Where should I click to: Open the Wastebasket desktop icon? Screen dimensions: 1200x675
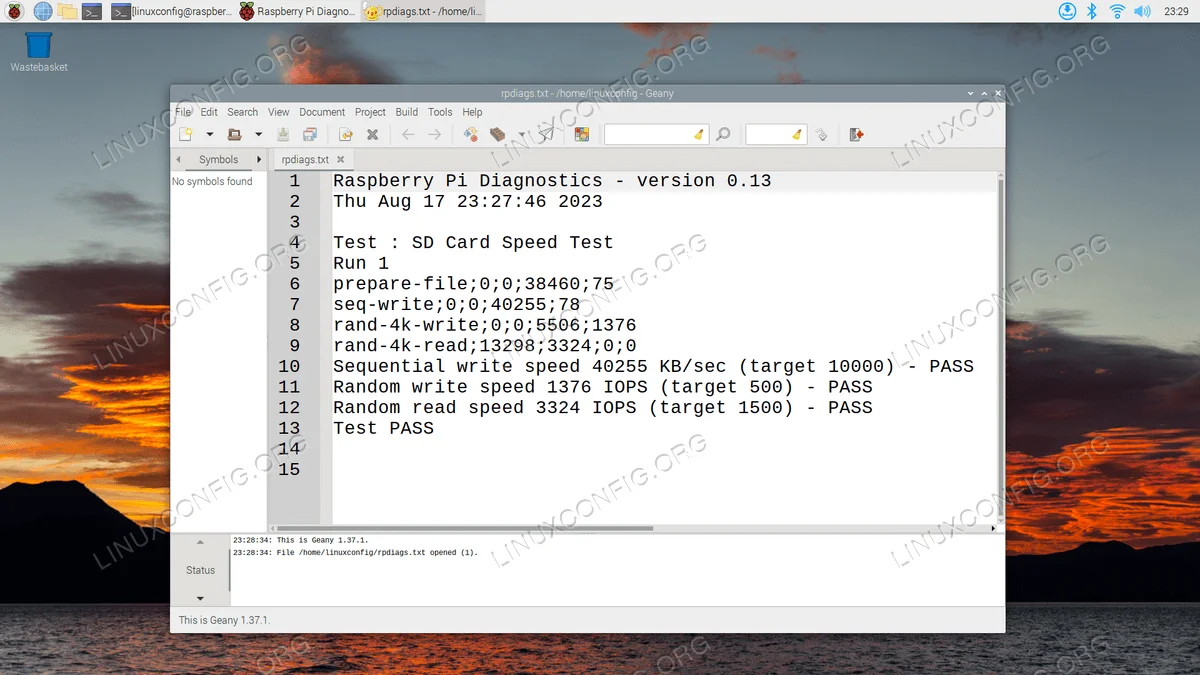(39, 52)
